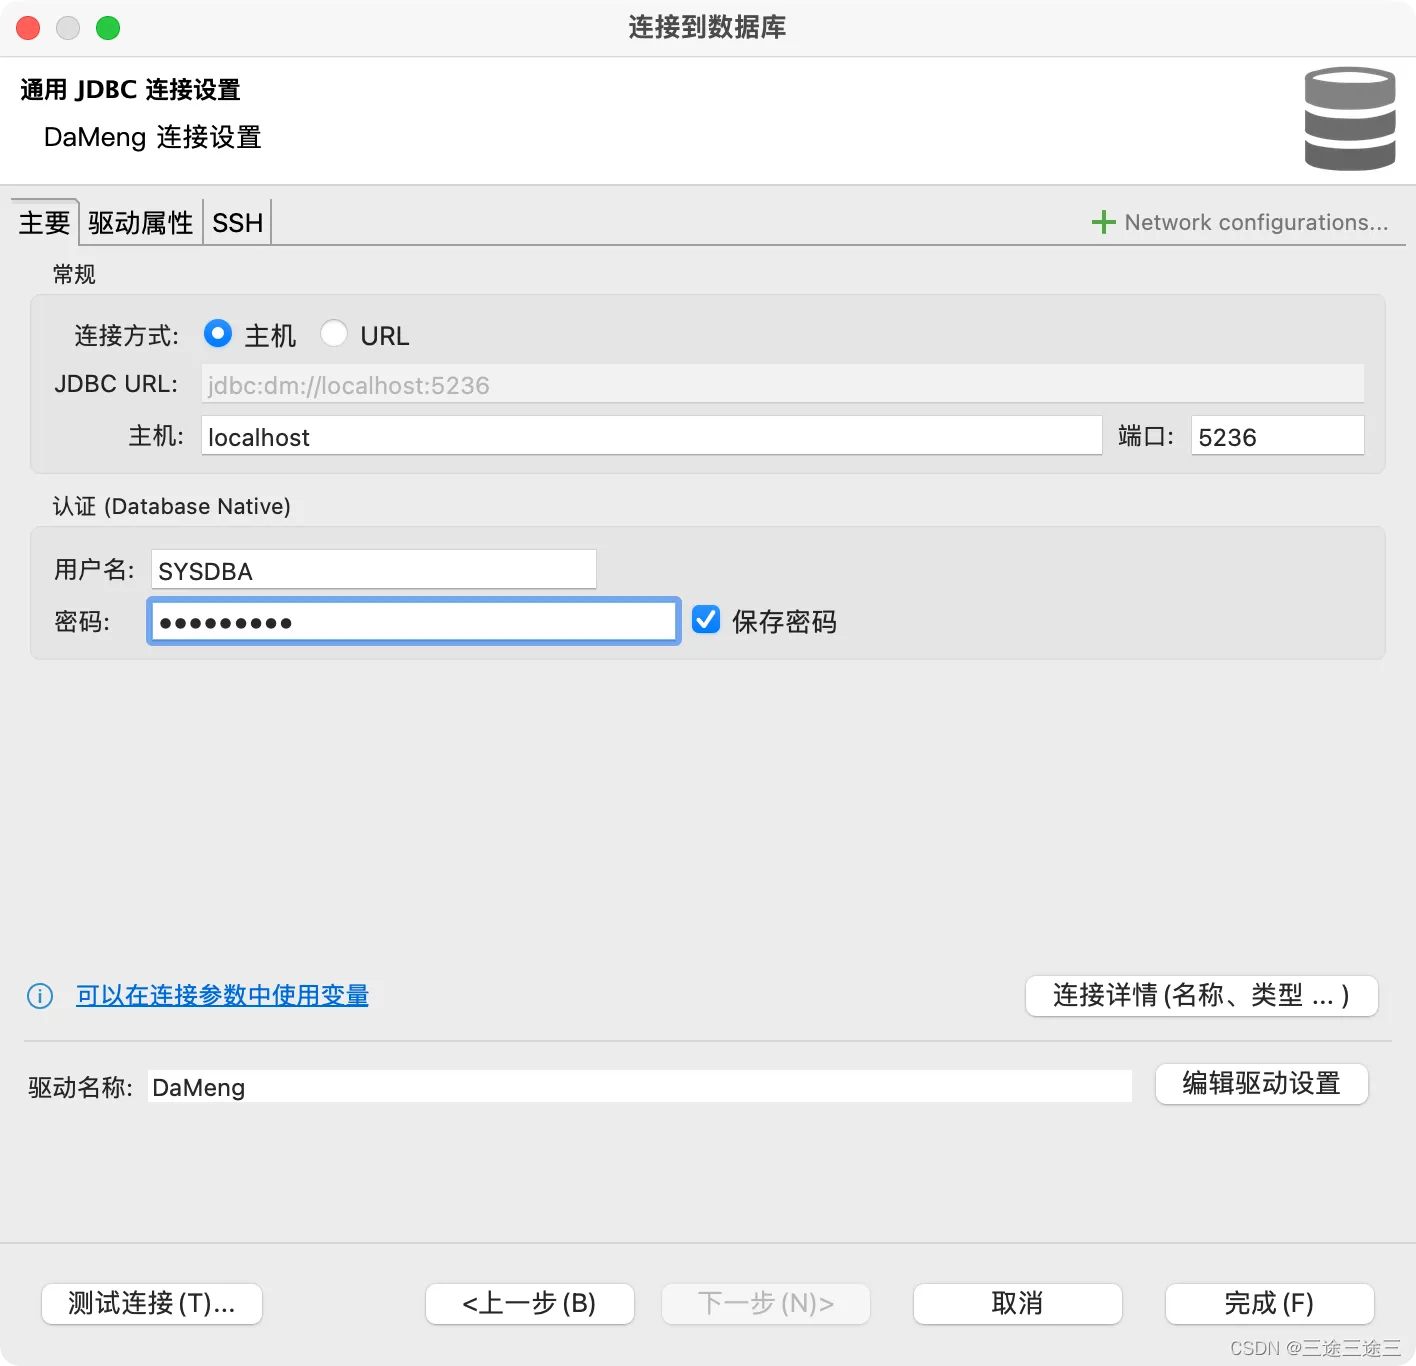
Task: Select the URL connection mode radio button
Action: (x=334, y=334)
